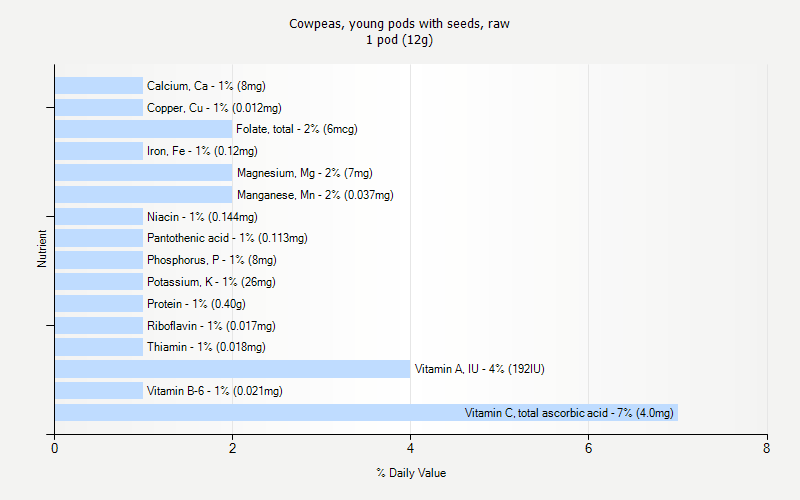Click the Calcium, Ca bar
Viewport: 800px width, 500px height.
99,86
